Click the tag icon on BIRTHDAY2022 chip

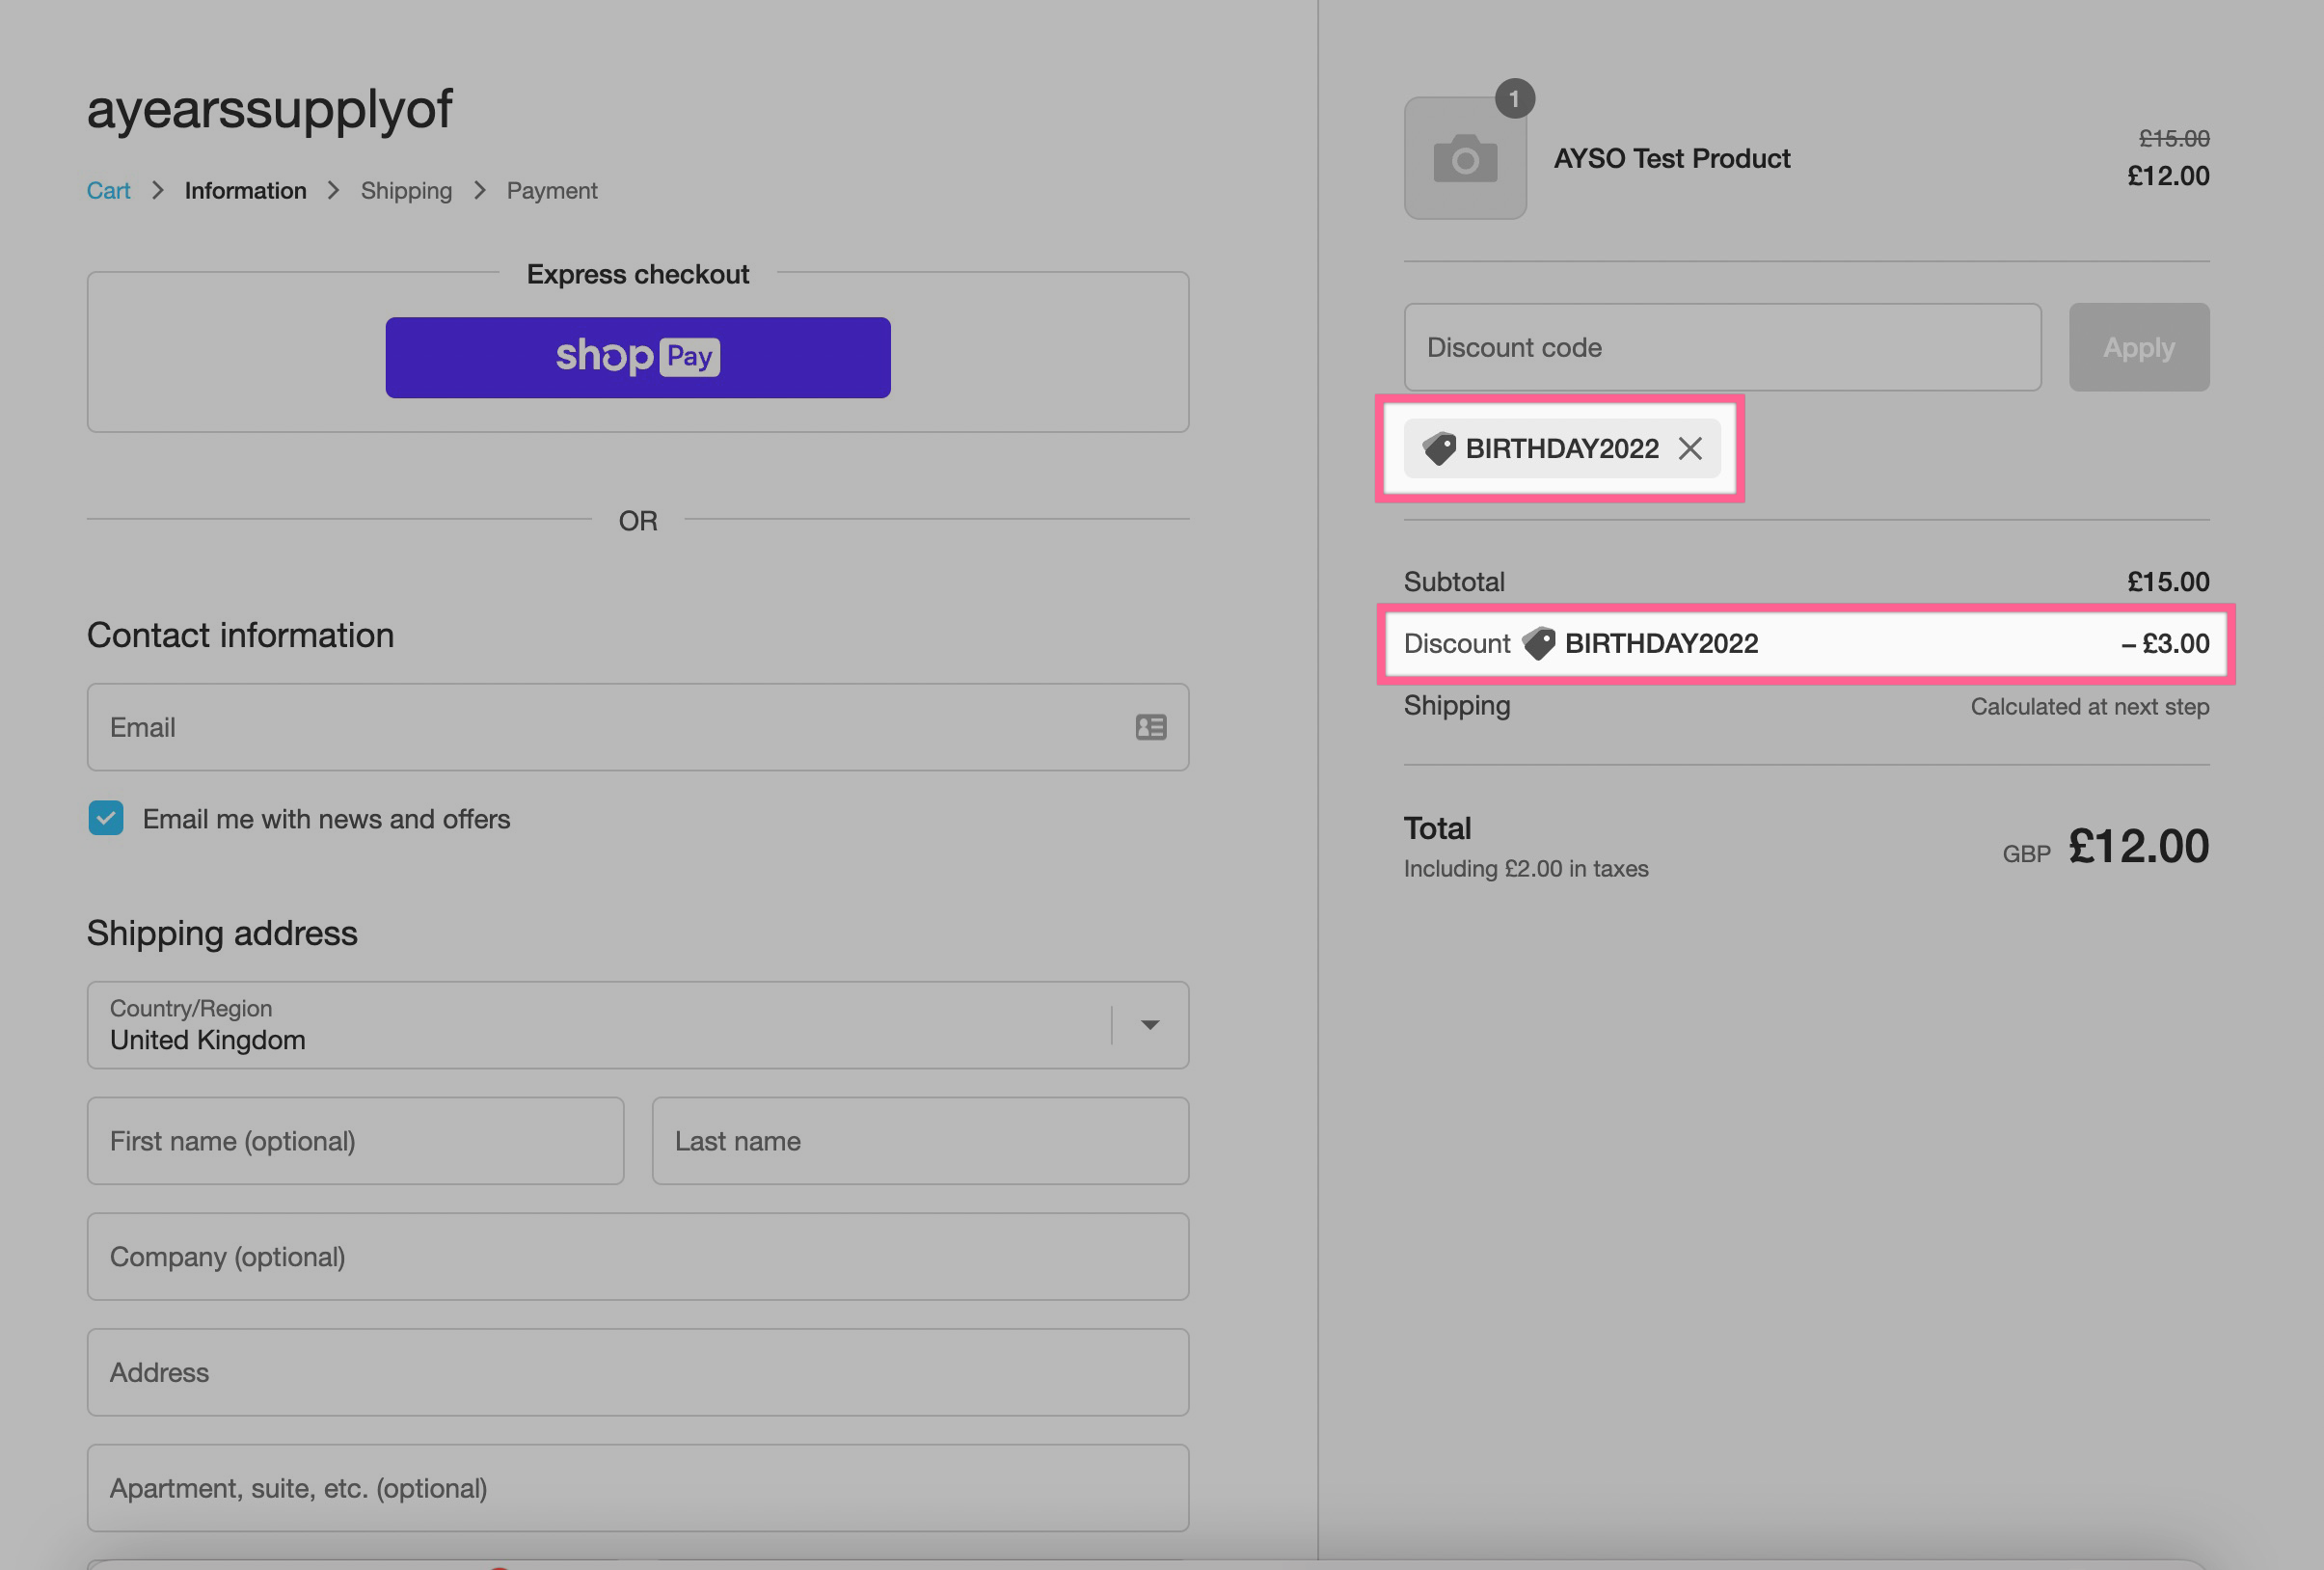1439,448
